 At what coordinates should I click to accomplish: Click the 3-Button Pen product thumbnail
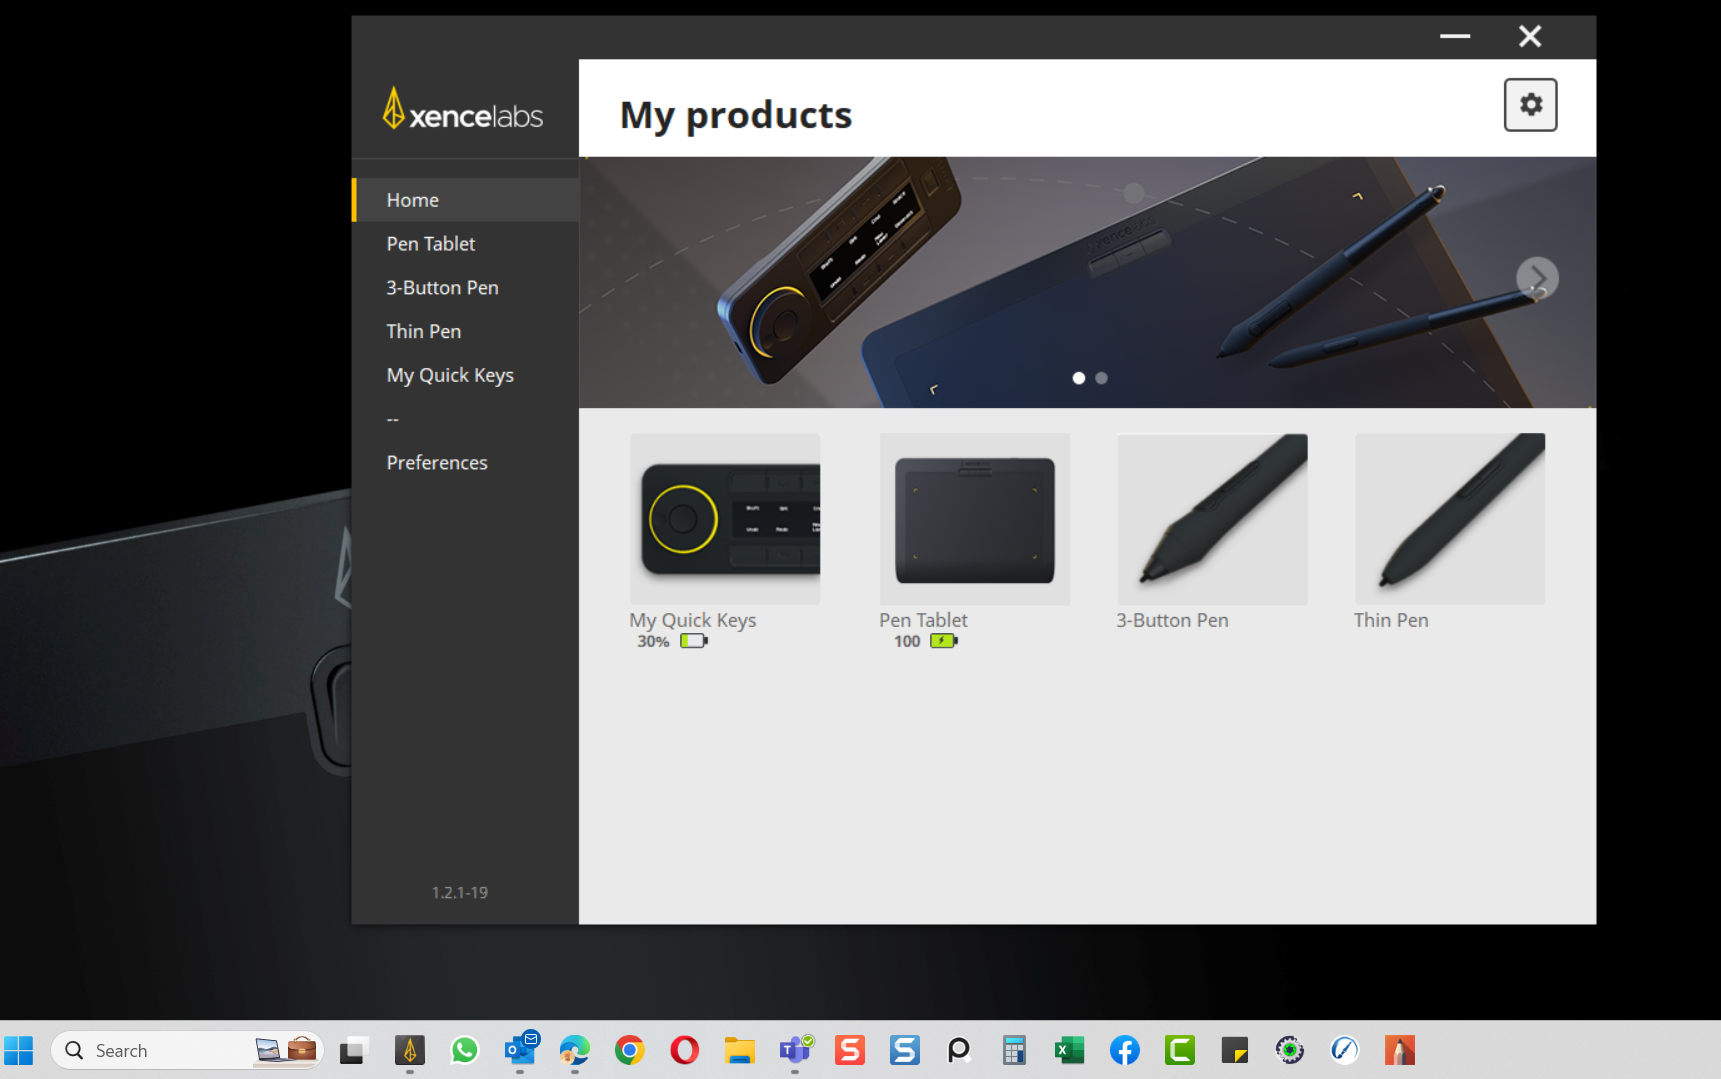pyautogui.click(x=1212, y=518)
